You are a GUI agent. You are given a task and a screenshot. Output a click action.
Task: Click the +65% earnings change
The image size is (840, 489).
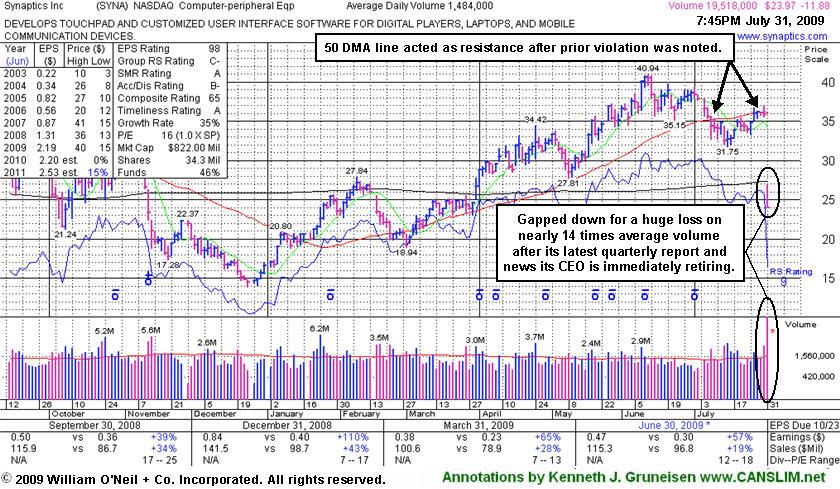[x=547, y=437]
